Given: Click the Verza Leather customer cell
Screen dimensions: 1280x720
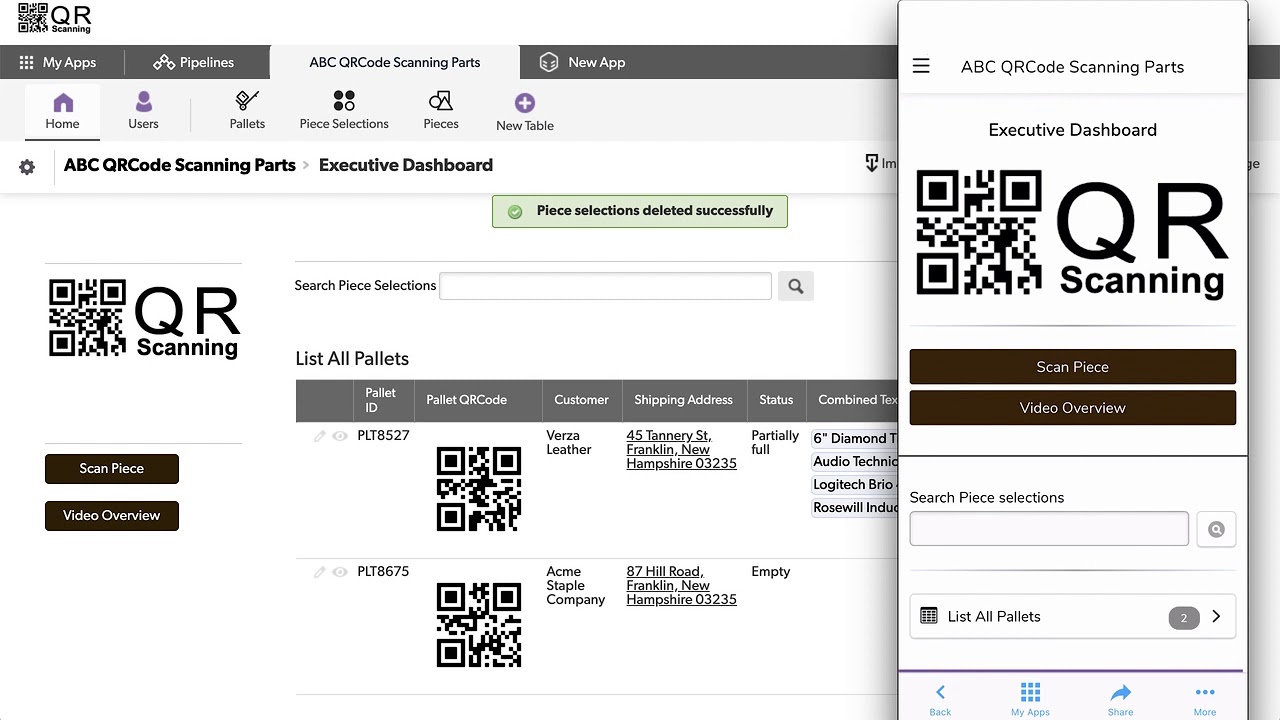Looking at the screenshot, I should (x=568, y=443).
